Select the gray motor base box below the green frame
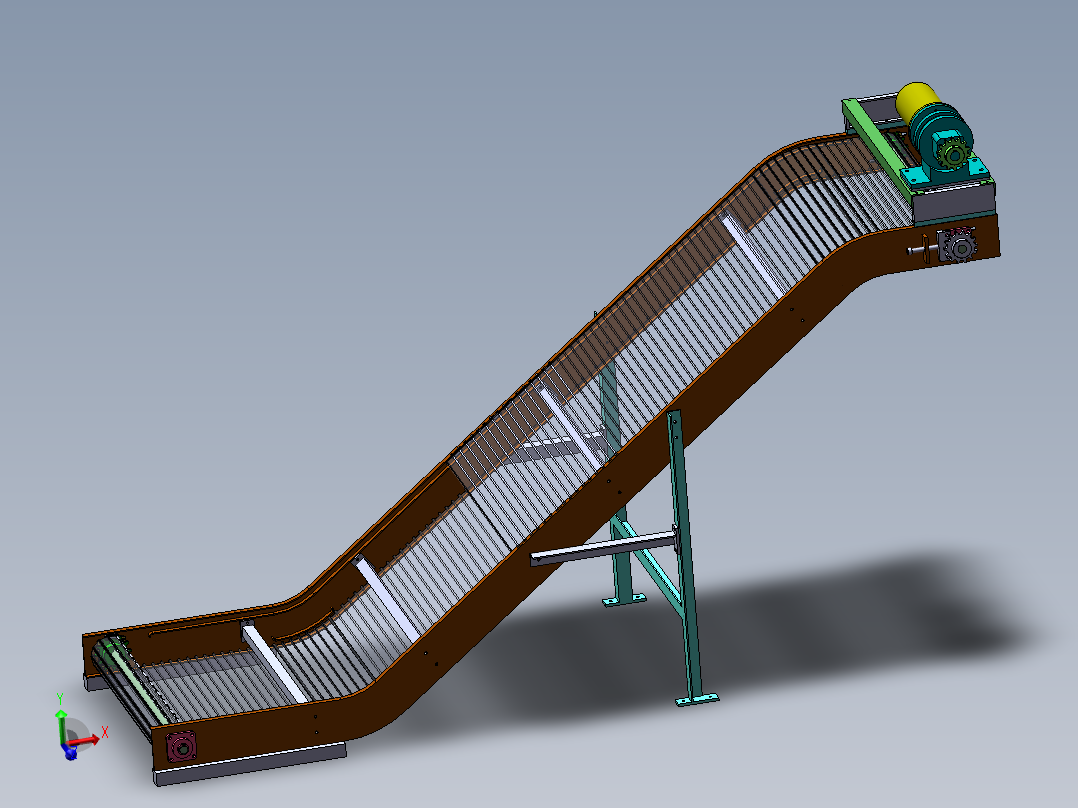The height and width of the screenshot is (808, 1078). pos(954,202)
